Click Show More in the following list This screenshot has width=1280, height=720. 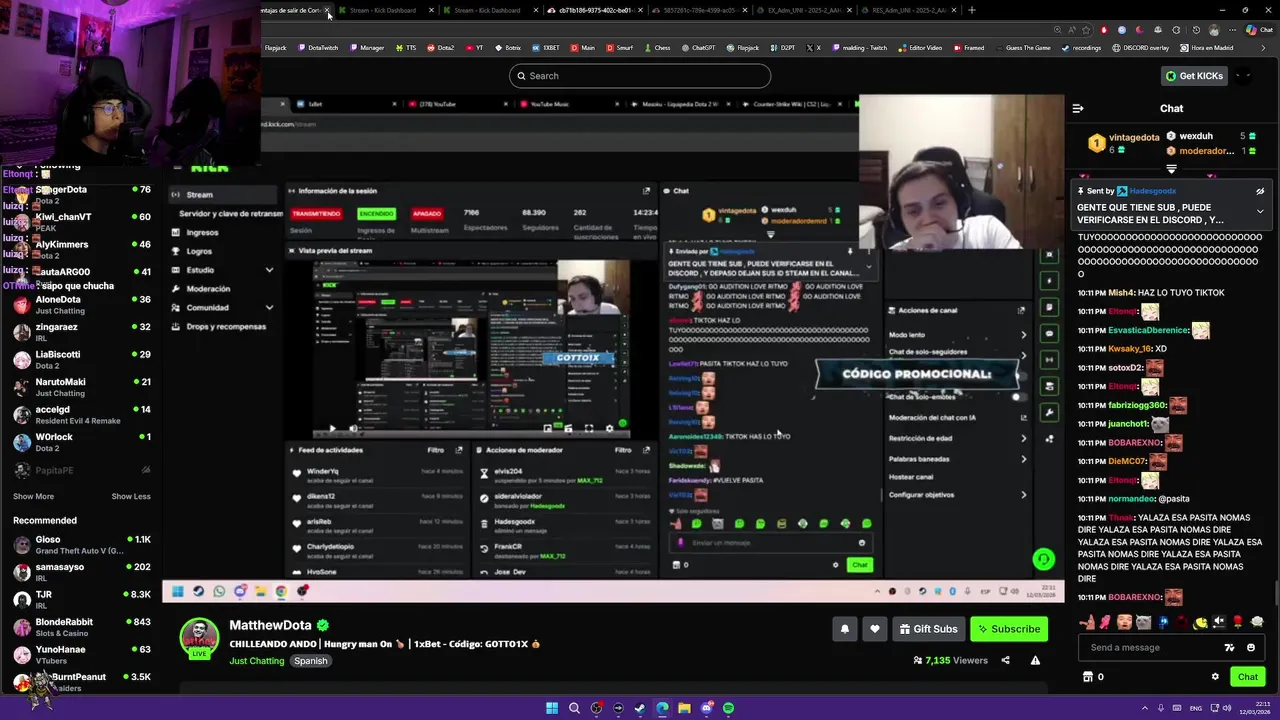(33, 497)
